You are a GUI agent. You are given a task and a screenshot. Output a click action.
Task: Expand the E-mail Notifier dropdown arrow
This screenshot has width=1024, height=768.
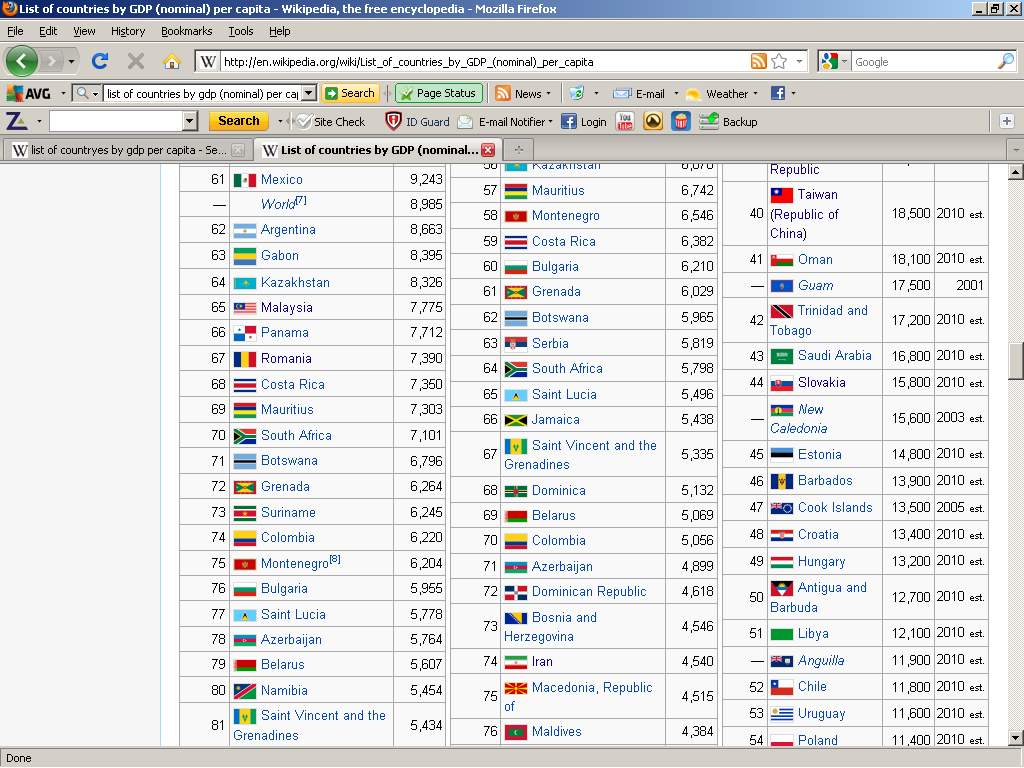(550, 122)
